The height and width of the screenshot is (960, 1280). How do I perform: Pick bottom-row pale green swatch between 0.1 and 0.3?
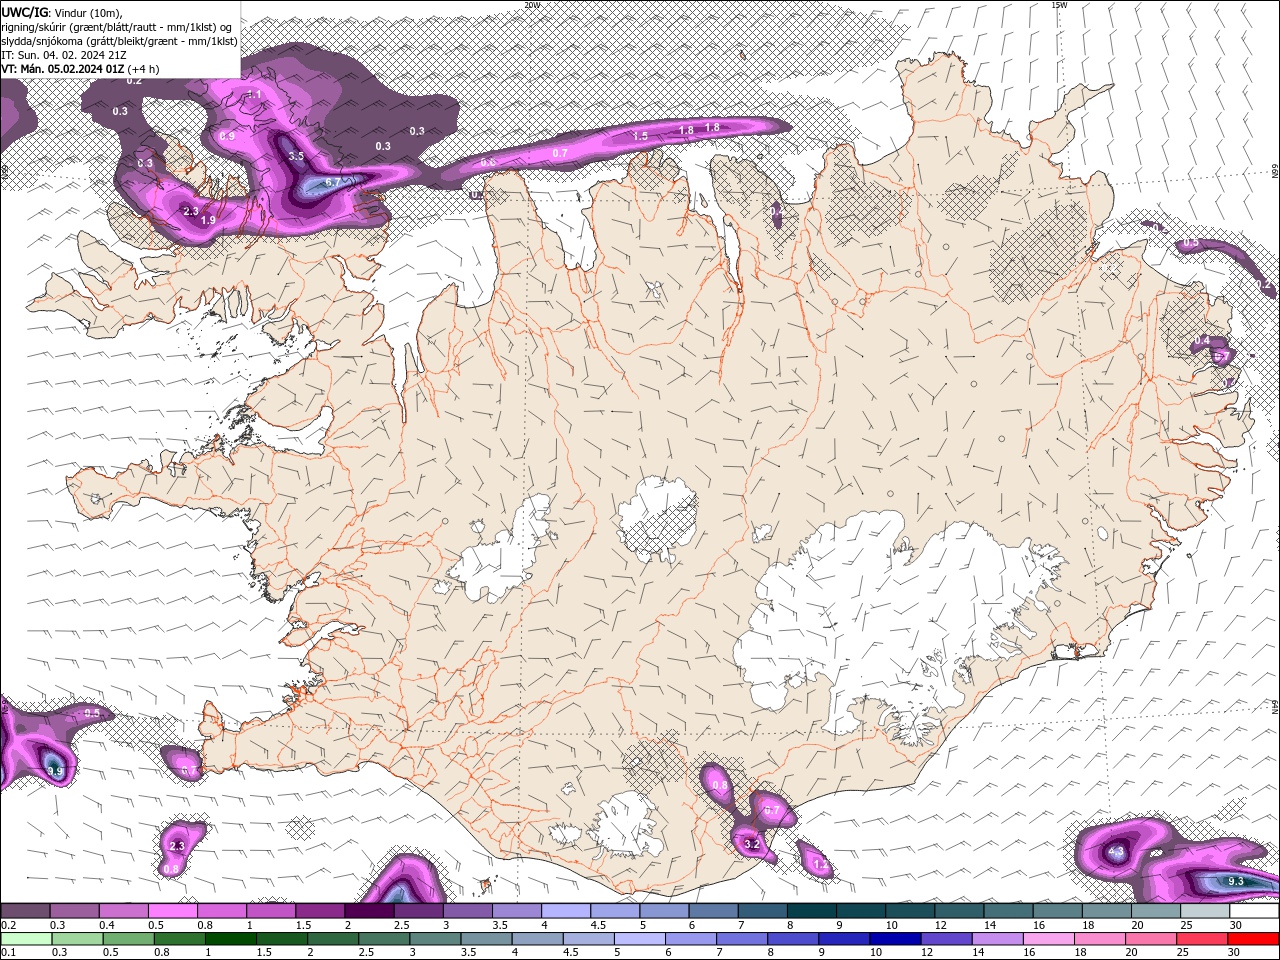coord(26,938)
